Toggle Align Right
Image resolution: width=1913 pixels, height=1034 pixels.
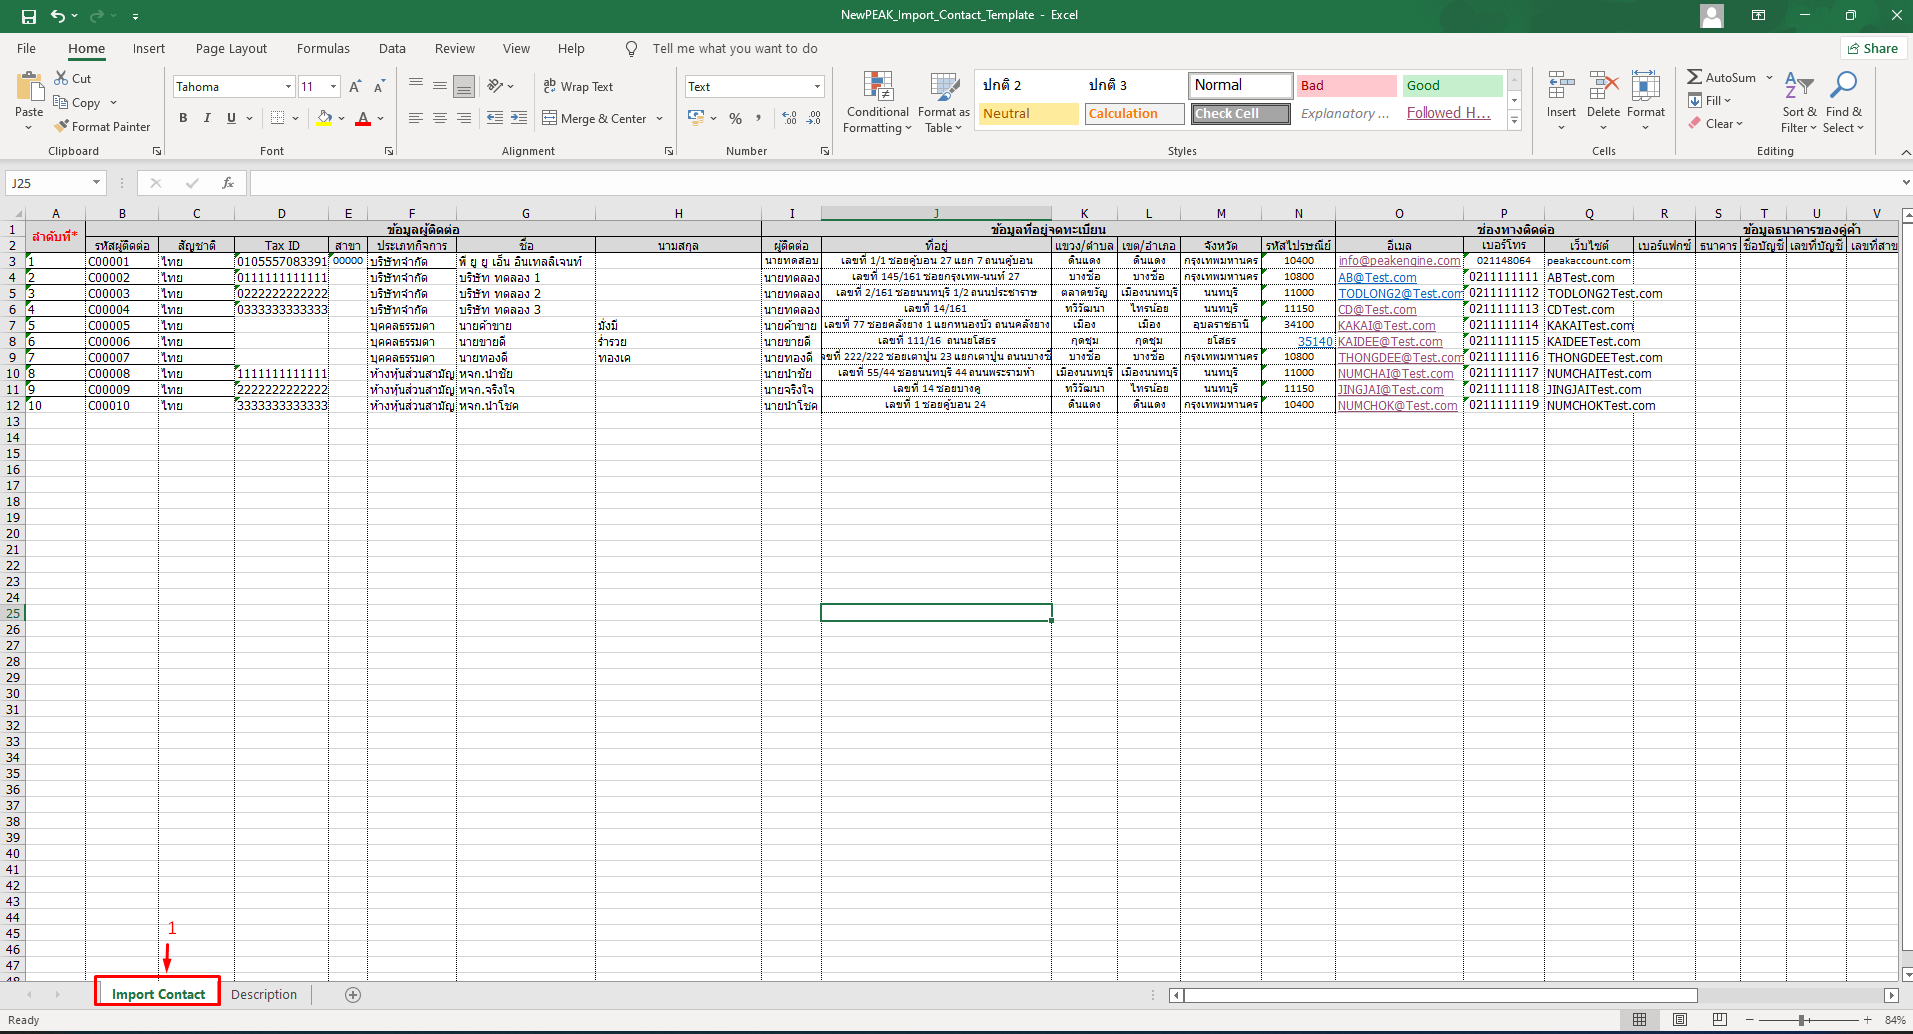(x=464, y=118)
